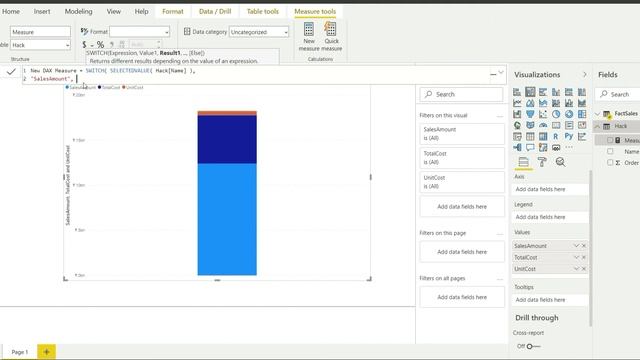Select the line chart visual
Viewport: 640px width, 360px height.
517,103
